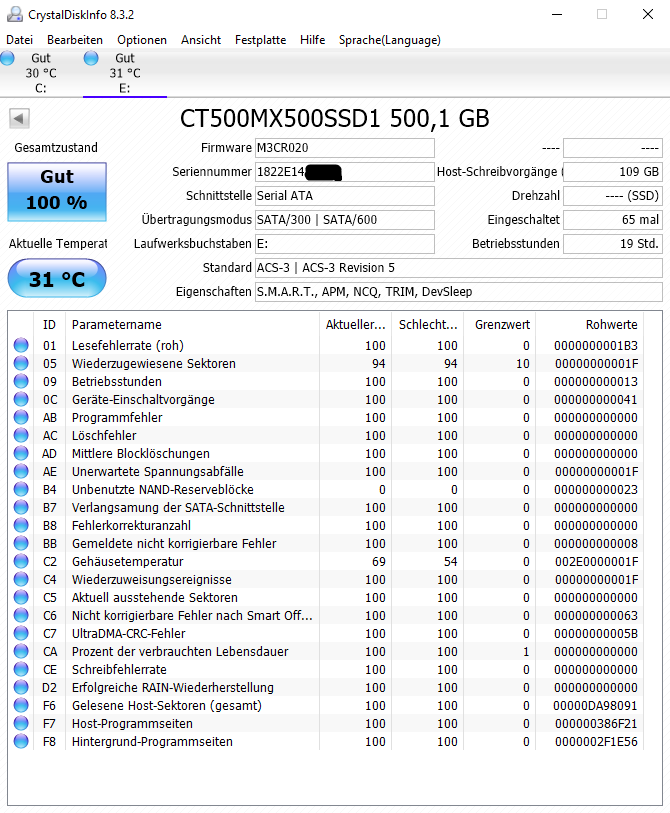Click the status icon for Mittlere Blocklöschungen

click(21, 453)
